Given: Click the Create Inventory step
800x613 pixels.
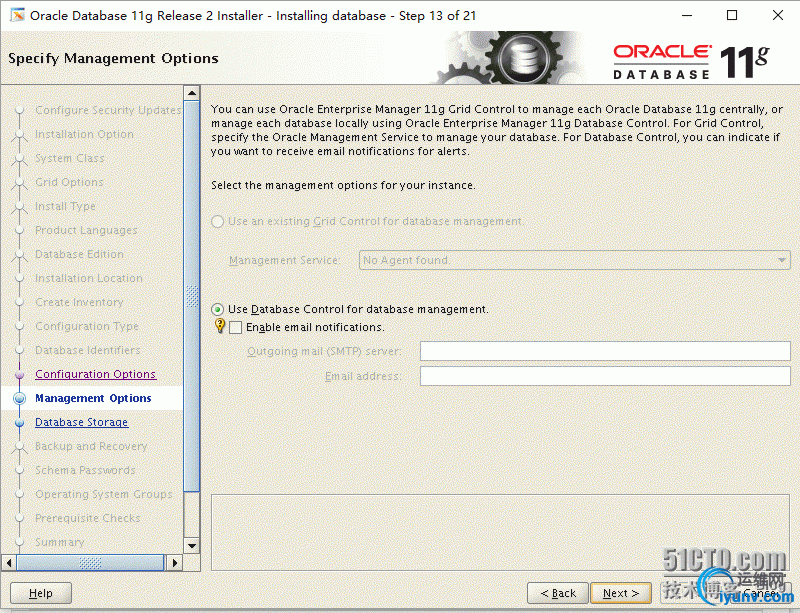Looking at the screenshot, I should [x=79, y=302].
